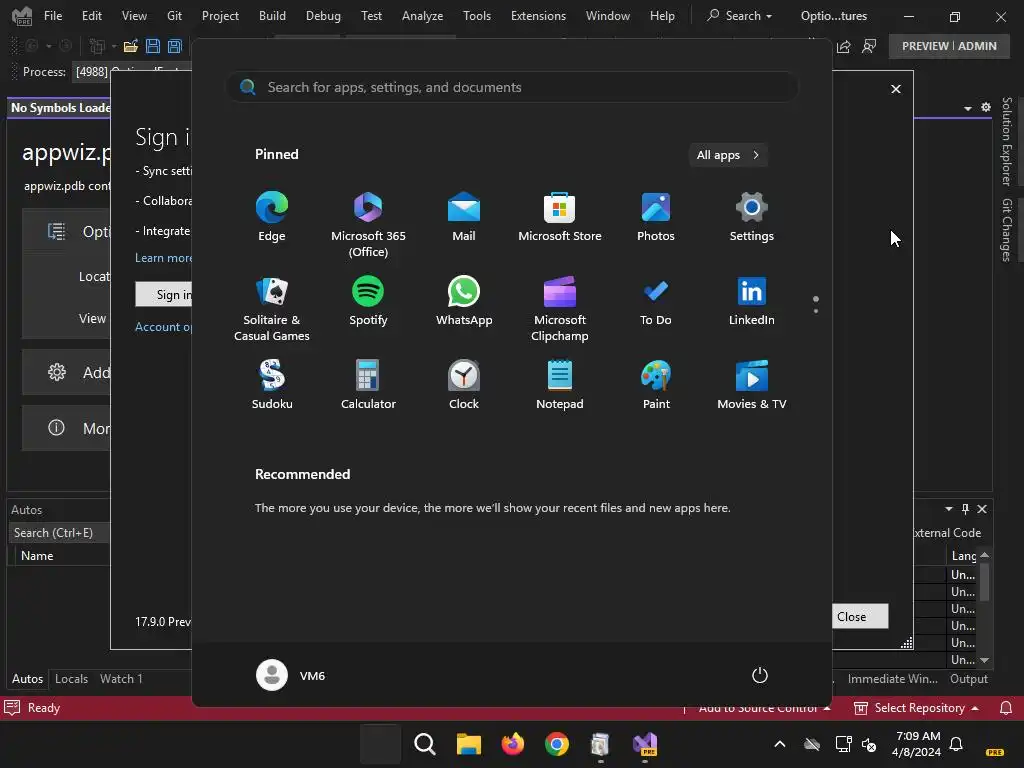Open the To Do app

(x=656, y=301)
